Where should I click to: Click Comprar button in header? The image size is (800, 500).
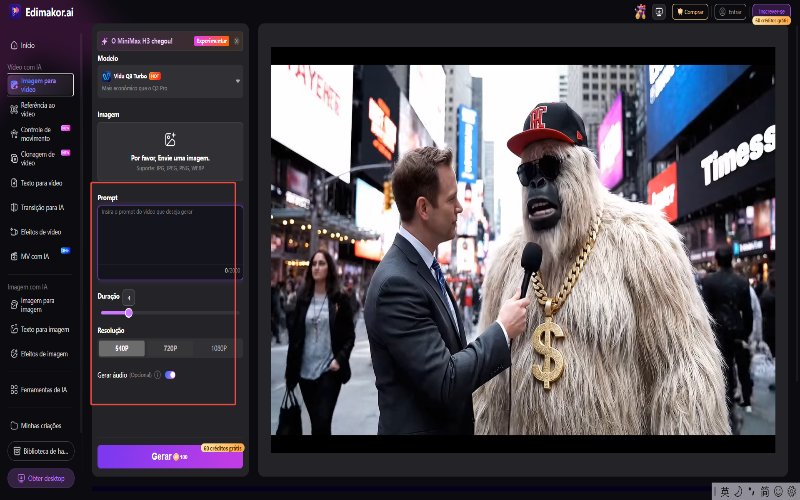(x=690, y=12)
